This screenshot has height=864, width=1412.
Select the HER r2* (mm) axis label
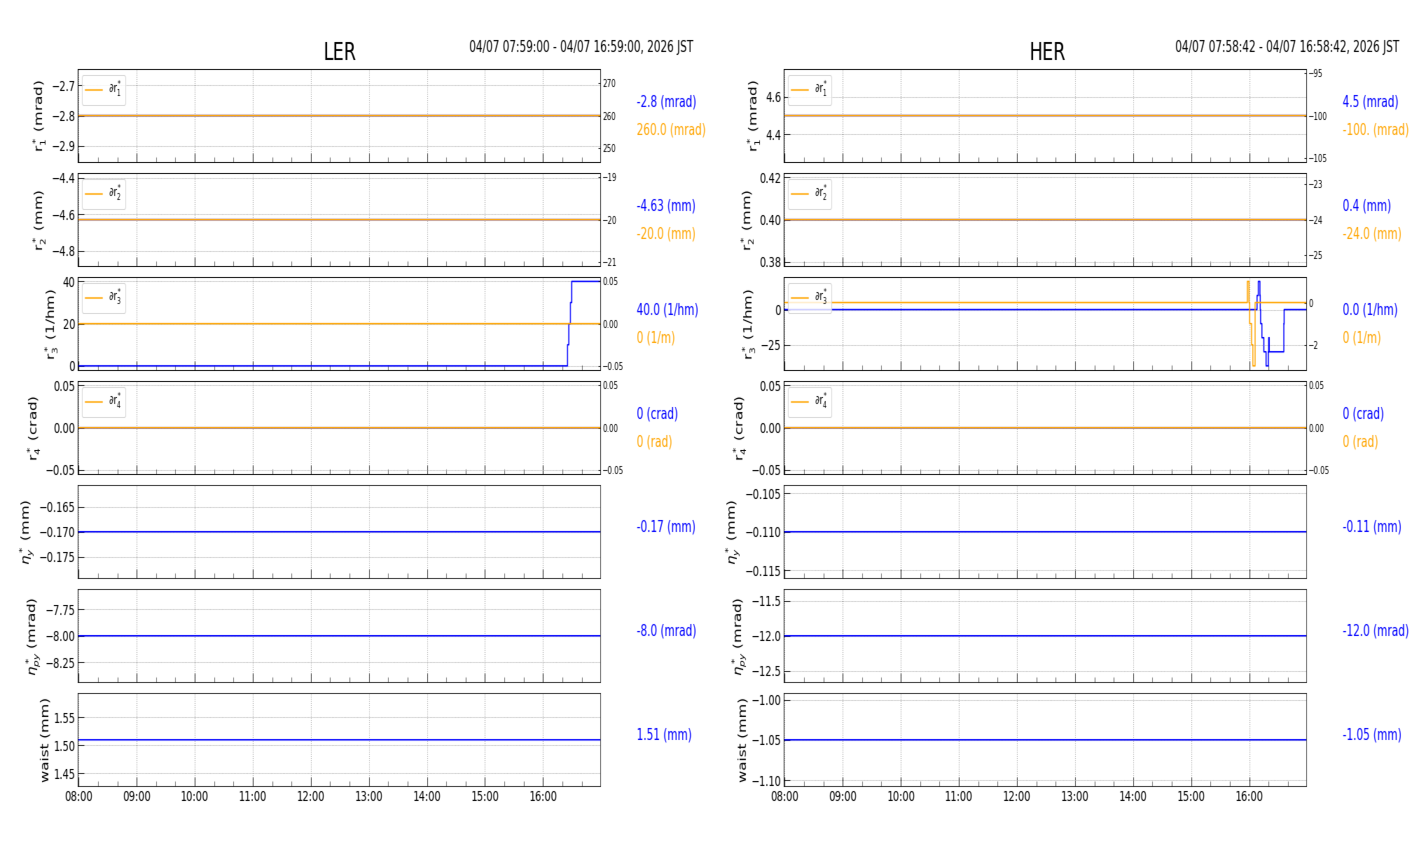pyautogui.click(x=746, y=220)
